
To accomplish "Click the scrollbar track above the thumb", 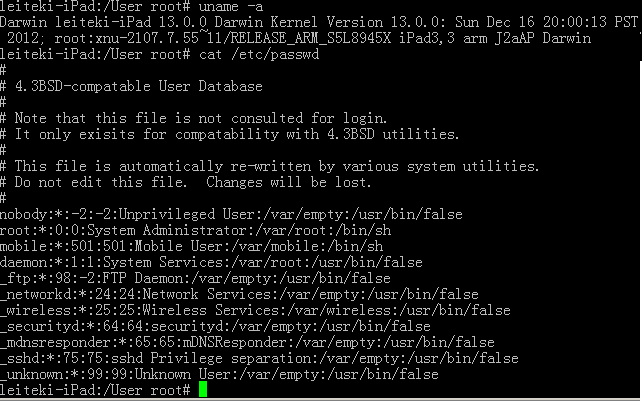I will (x=640, y=31).
